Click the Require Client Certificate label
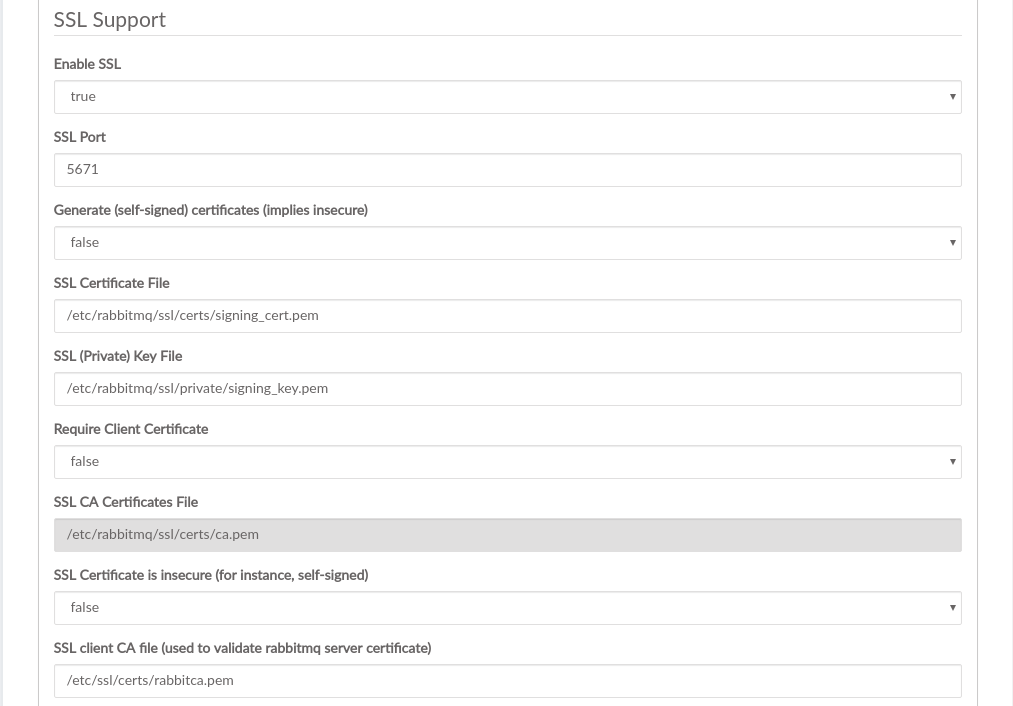The height and width of the screenshot is (706, 1013). 131,429
